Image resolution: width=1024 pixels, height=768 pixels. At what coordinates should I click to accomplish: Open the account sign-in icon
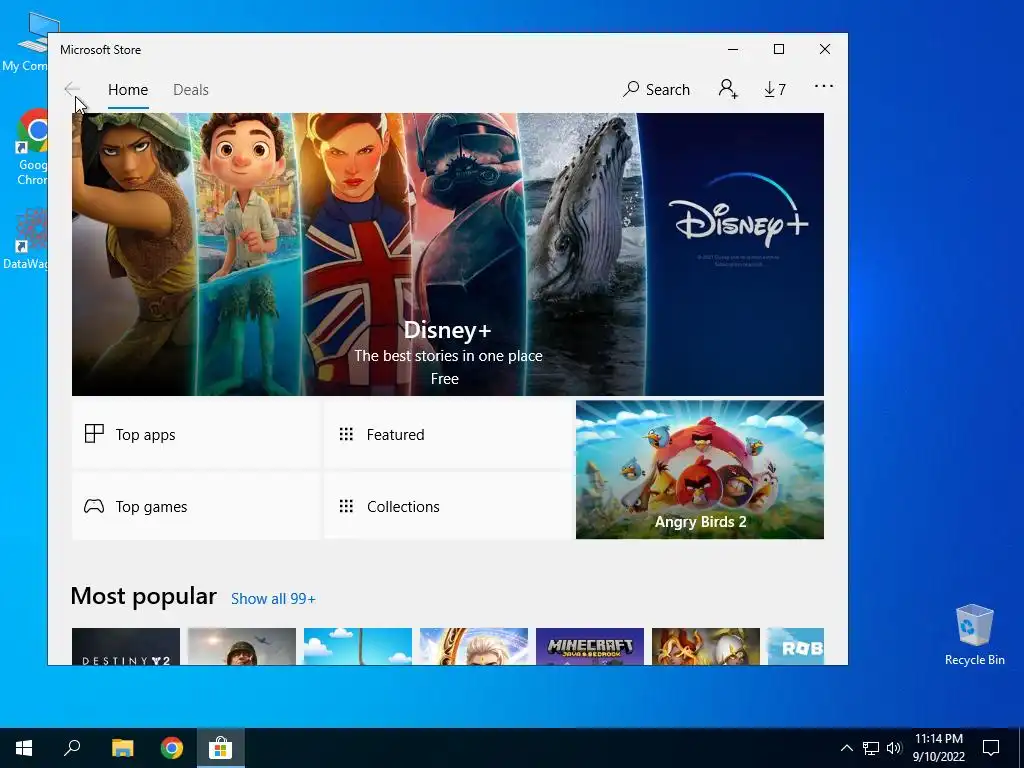[728, 89]
